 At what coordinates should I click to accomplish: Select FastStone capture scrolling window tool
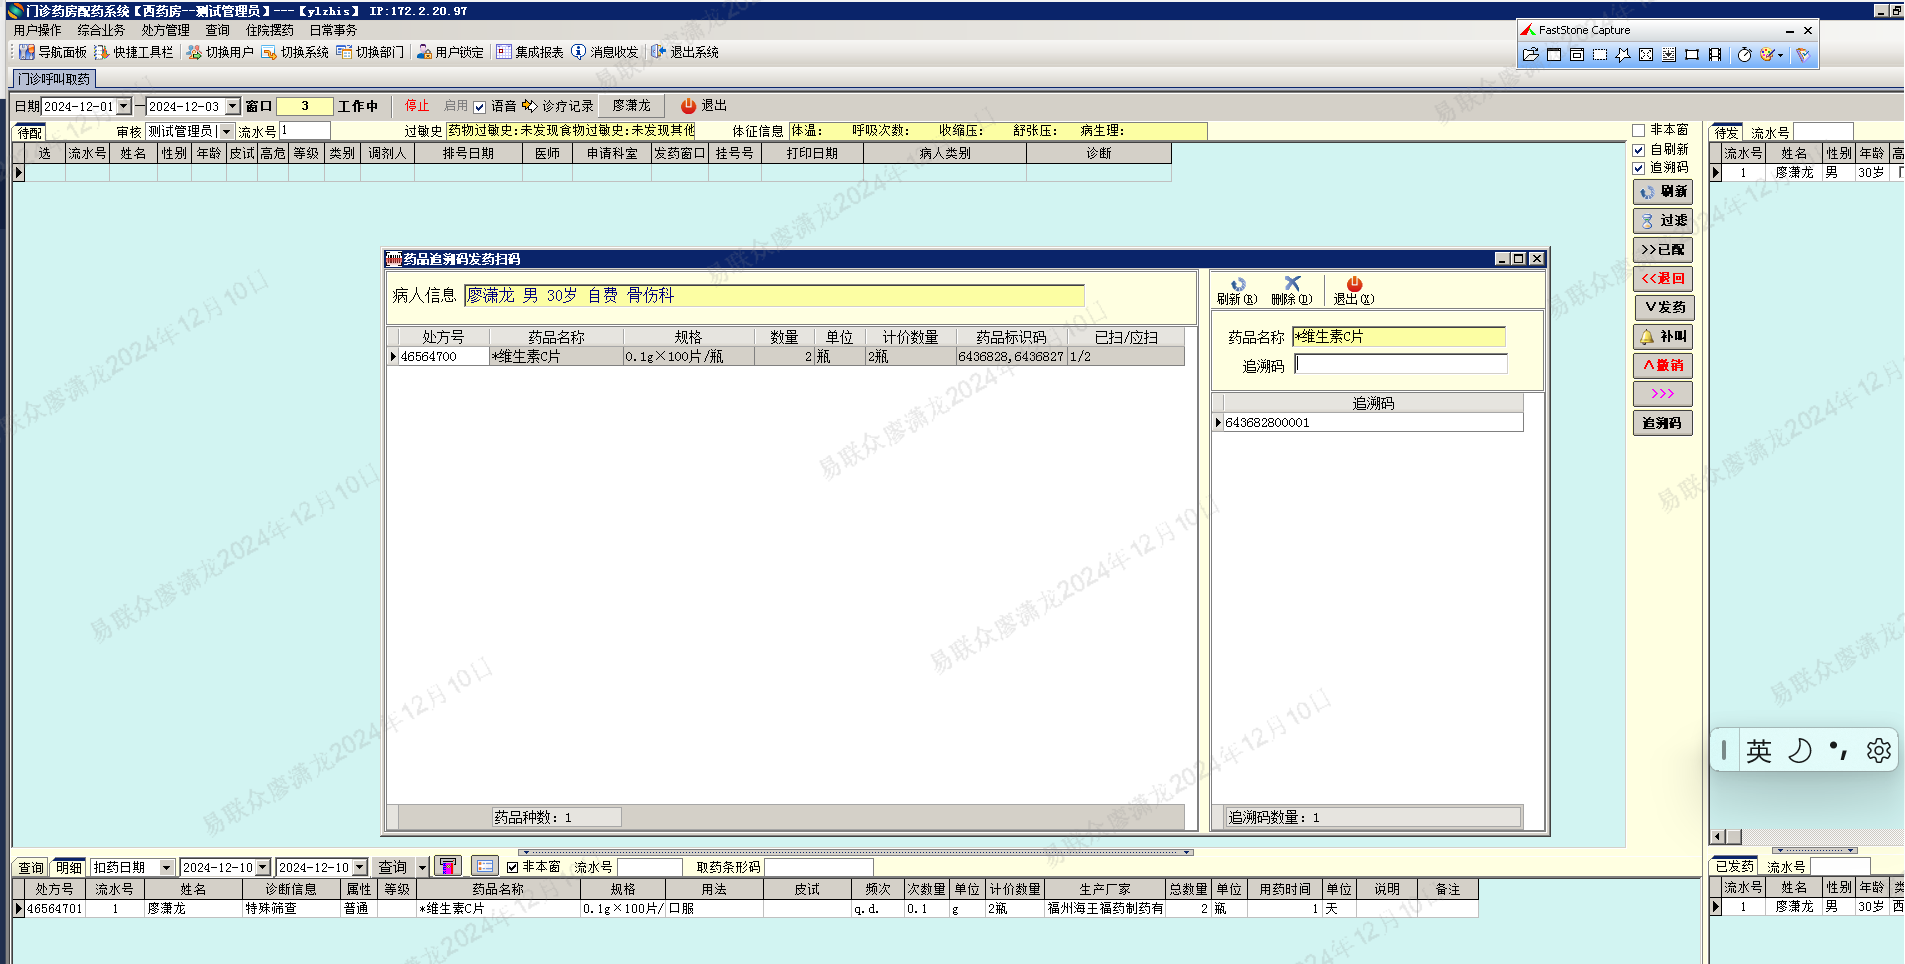(1669, 55)
